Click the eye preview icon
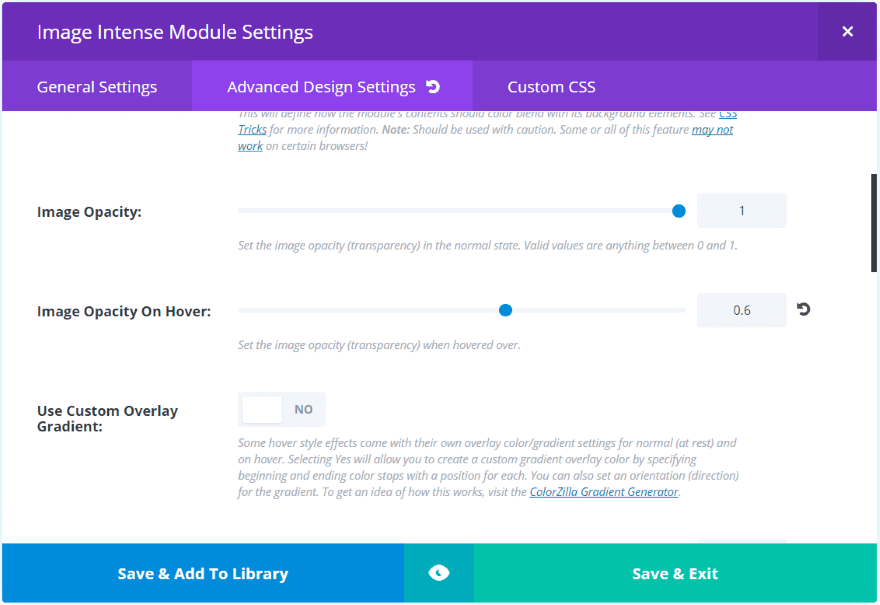This screenshot has height=605, width=880. tap(438, 573)
